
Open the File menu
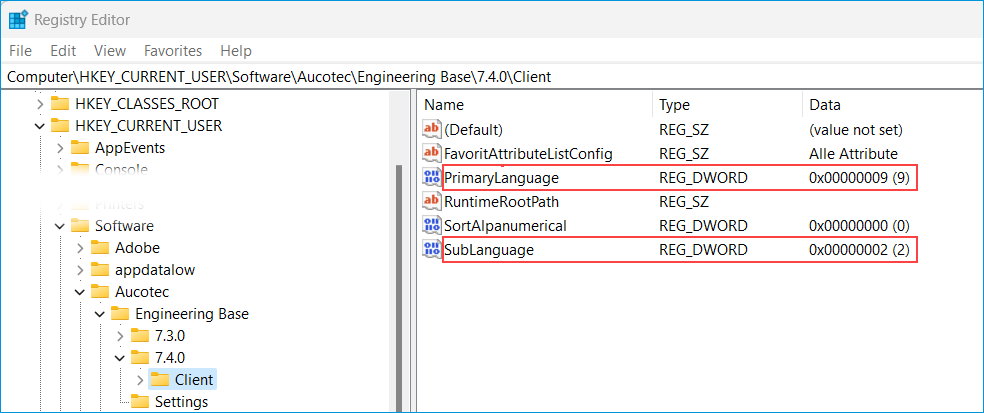(21, 50)
